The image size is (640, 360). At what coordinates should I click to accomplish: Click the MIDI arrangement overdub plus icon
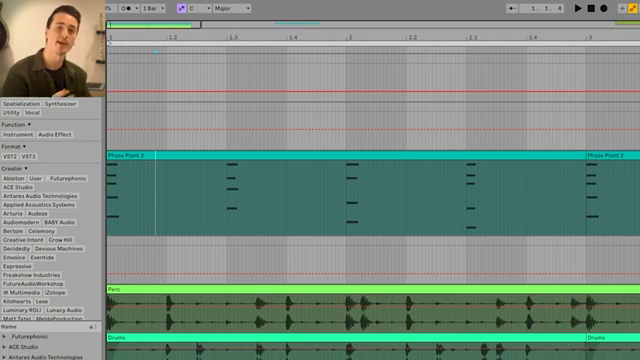coord(622,8)
